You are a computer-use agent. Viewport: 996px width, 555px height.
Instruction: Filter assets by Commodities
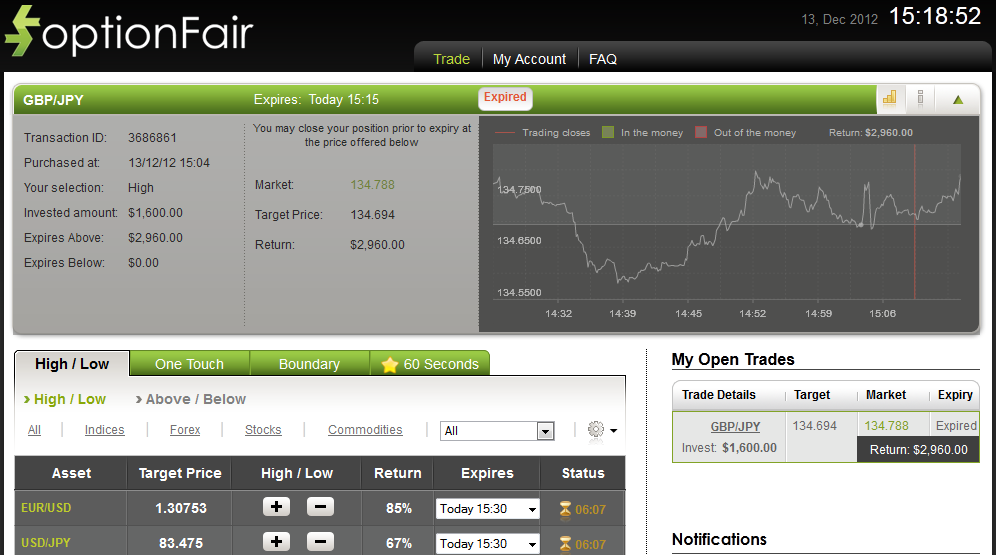tap(365, 430)
